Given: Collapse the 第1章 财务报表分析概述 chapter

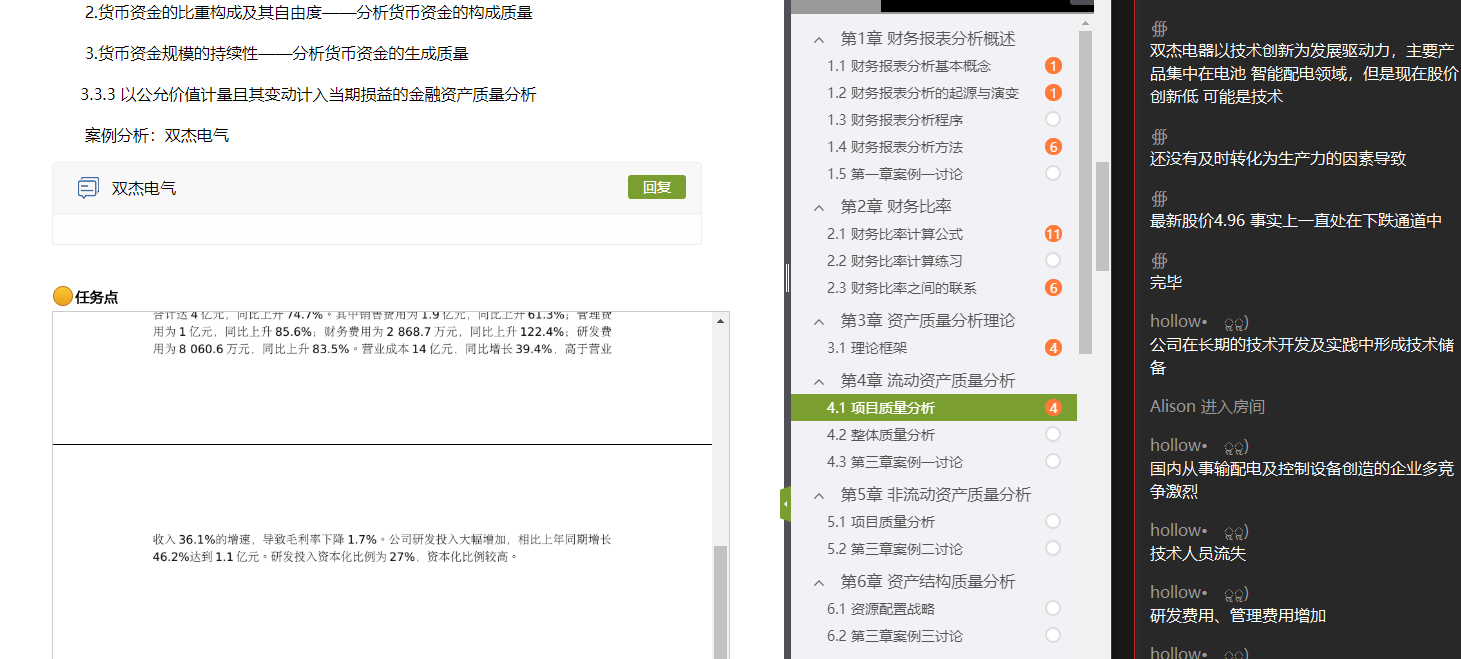Looking at the screenshot, I should coord(819,39).
